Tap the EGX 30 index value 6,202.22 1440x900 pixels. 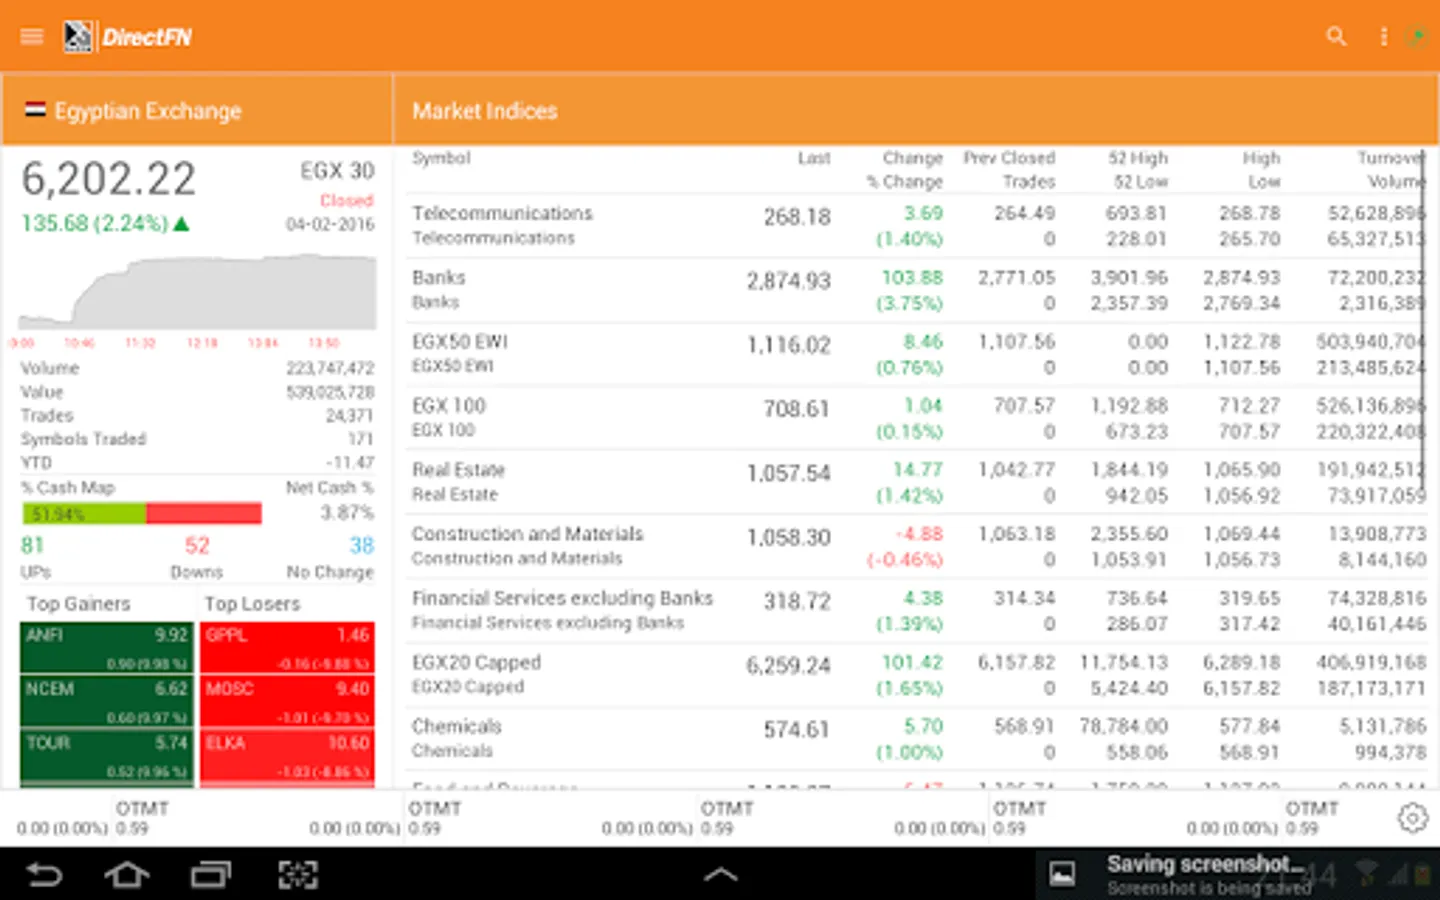(109, 180)
